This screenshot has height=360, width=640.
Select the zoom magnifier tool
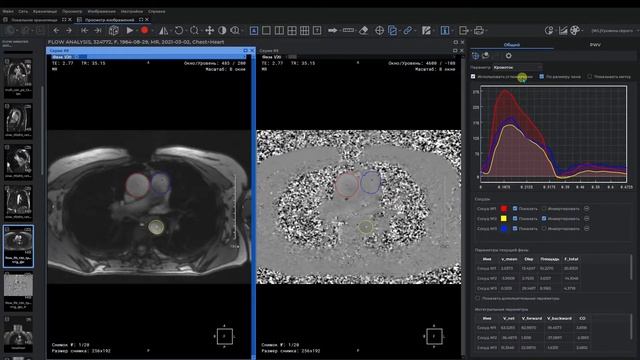194,31
